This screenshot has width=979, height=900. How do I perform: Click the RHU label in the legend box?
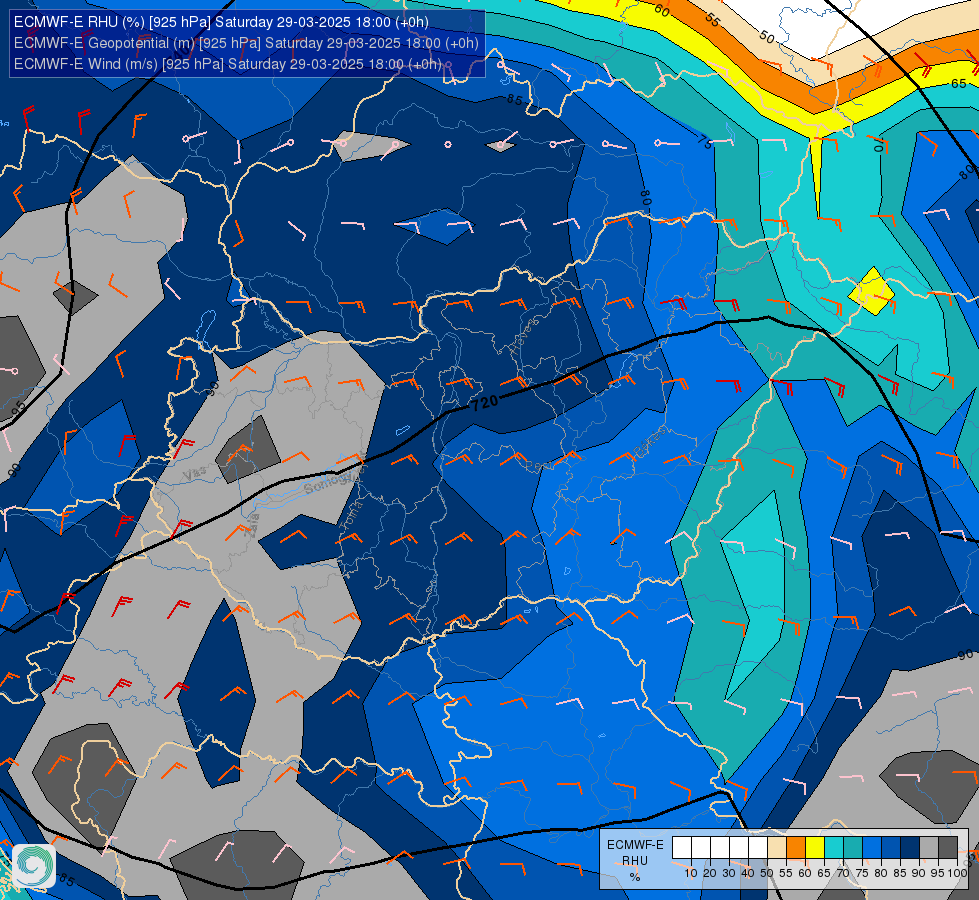click(x=635, y=861)
